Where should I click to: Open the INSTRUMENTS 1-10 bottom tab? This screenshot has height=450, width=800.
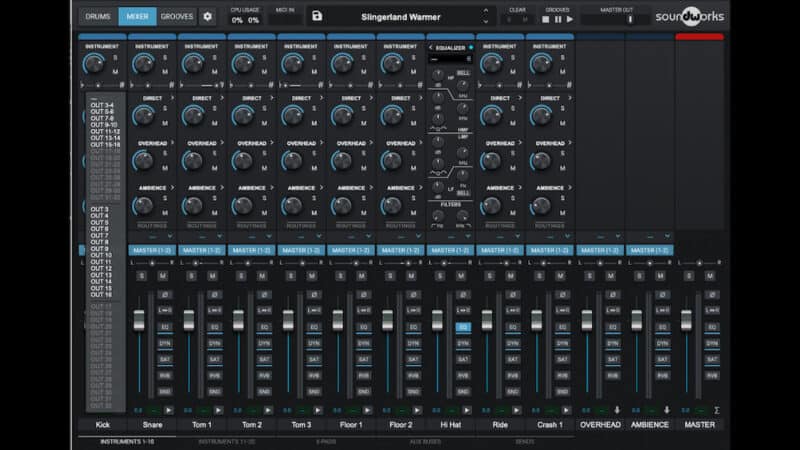(127, 441)
